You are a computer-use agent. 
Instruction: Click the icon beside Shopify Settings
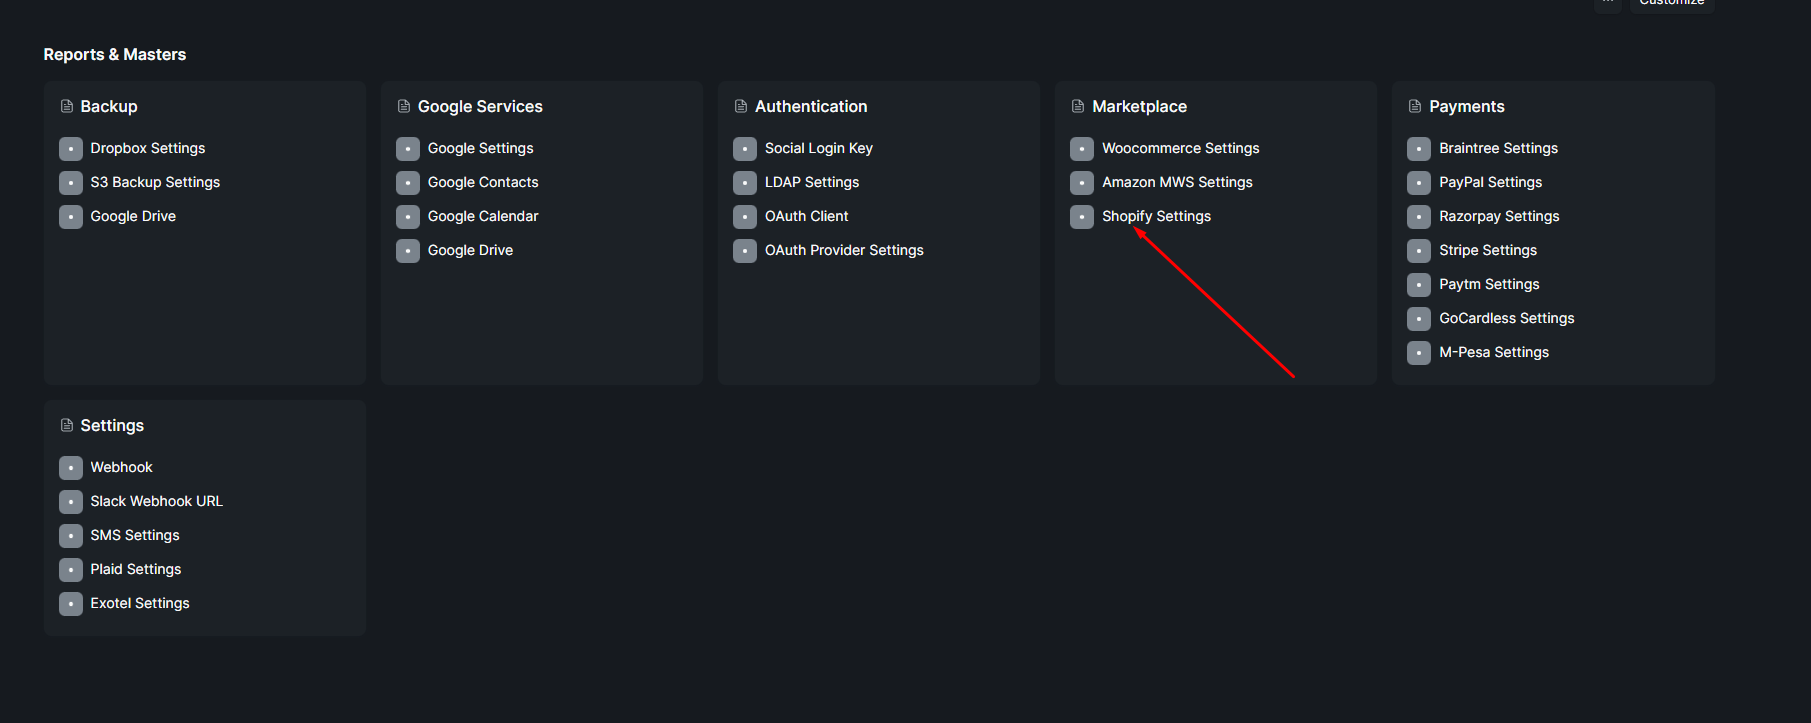click(1081, 216)
